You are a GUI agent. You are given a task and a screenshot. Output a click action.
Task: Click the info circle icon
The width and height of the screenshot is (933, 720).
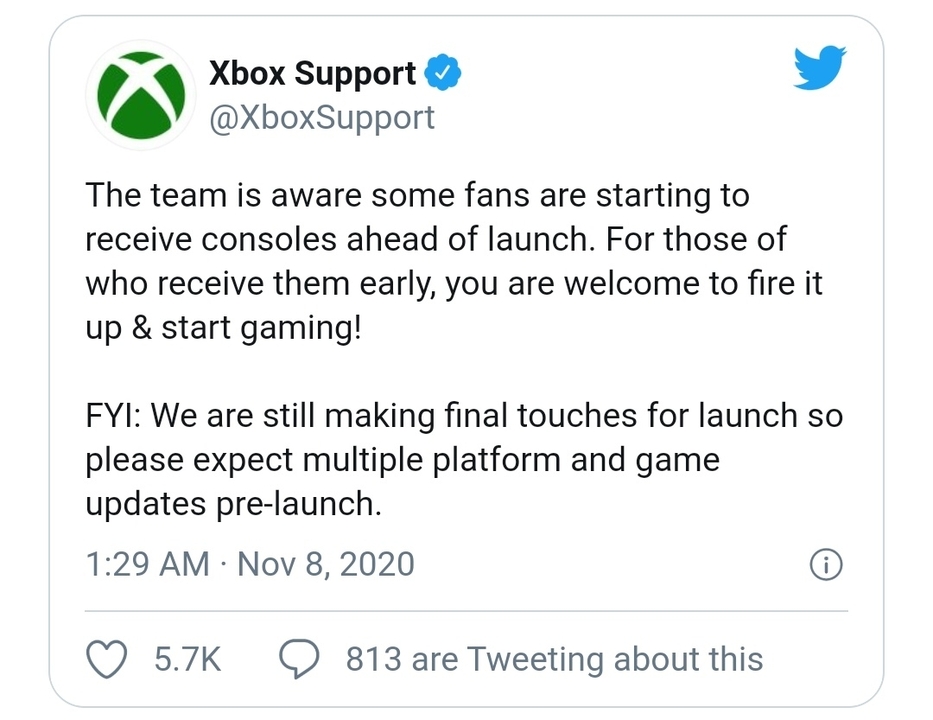826,565
